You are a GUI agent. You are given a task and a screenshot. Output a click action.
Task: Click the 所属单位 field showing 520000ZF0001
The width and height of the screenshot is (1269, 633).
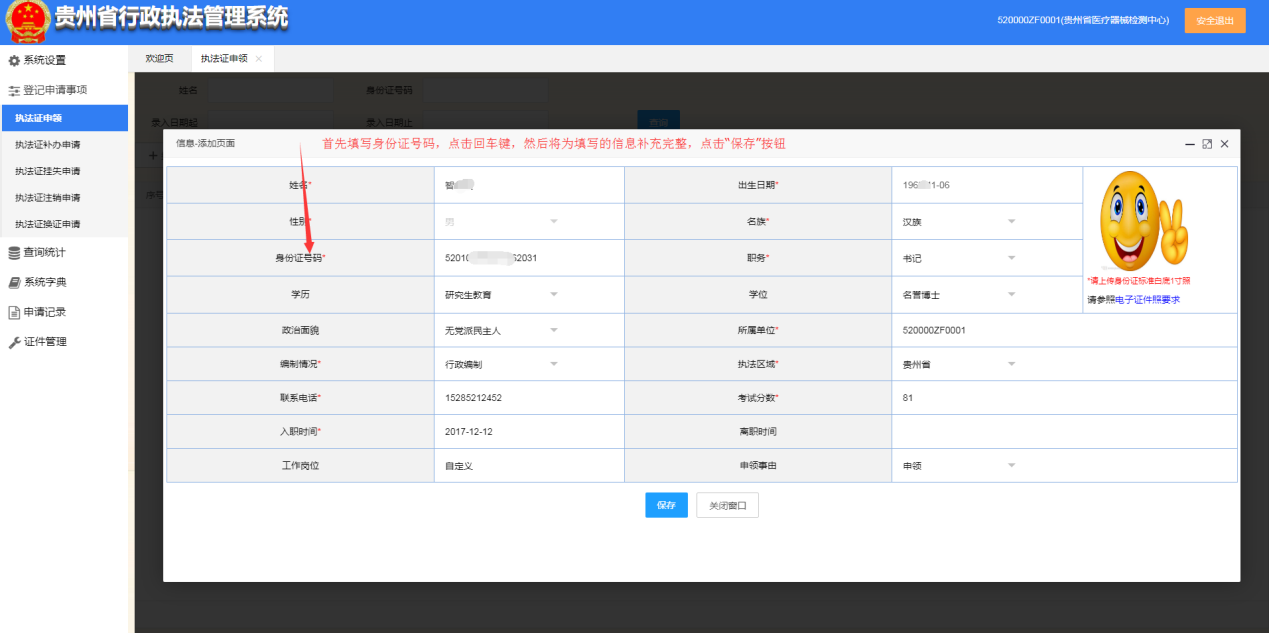[1064, 330]
